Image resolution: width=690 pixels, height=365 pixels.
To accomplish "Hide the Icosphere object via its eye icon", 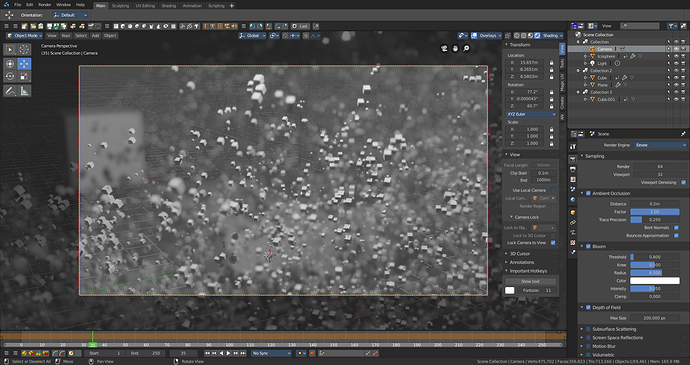I will click(676, 56).
